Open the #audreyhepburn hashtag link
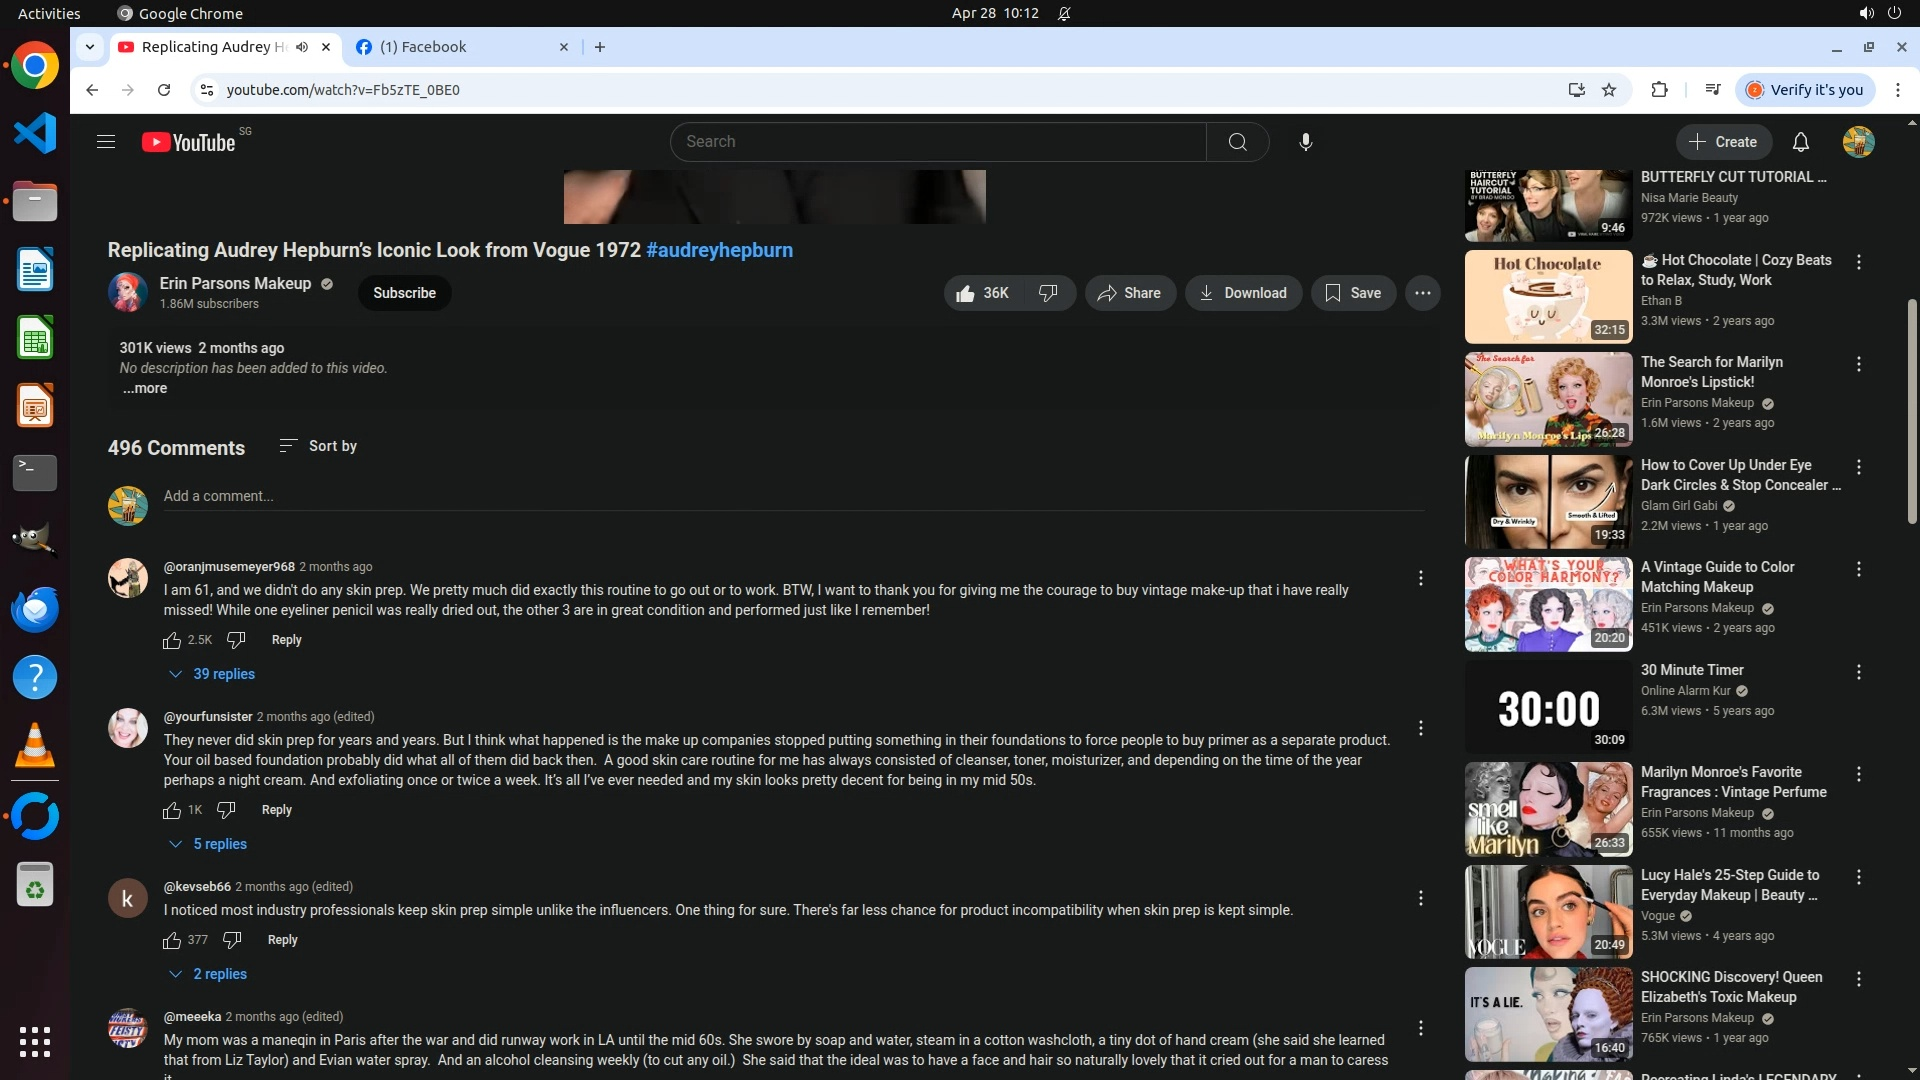 (719, 250)
